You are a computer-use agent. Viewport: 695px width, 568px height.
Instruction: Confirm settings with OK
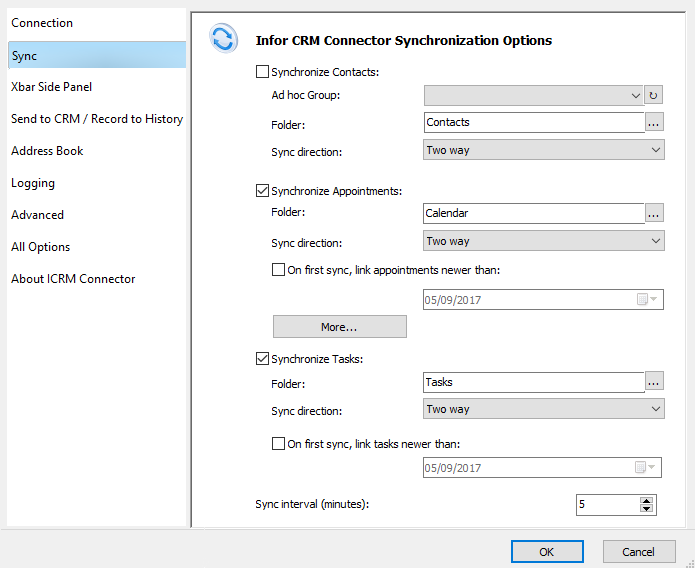(x=547, y=552)
